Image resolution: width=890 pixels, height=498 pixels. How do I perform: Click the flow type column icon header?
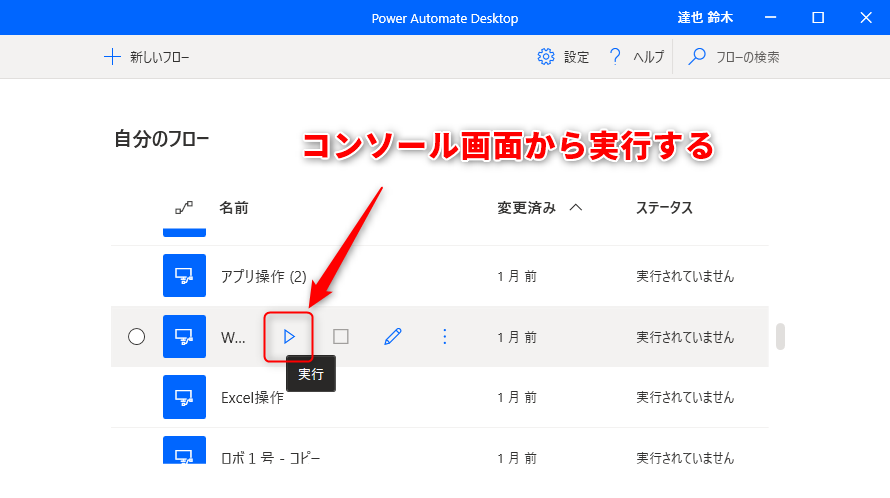[x=184, y=208]
